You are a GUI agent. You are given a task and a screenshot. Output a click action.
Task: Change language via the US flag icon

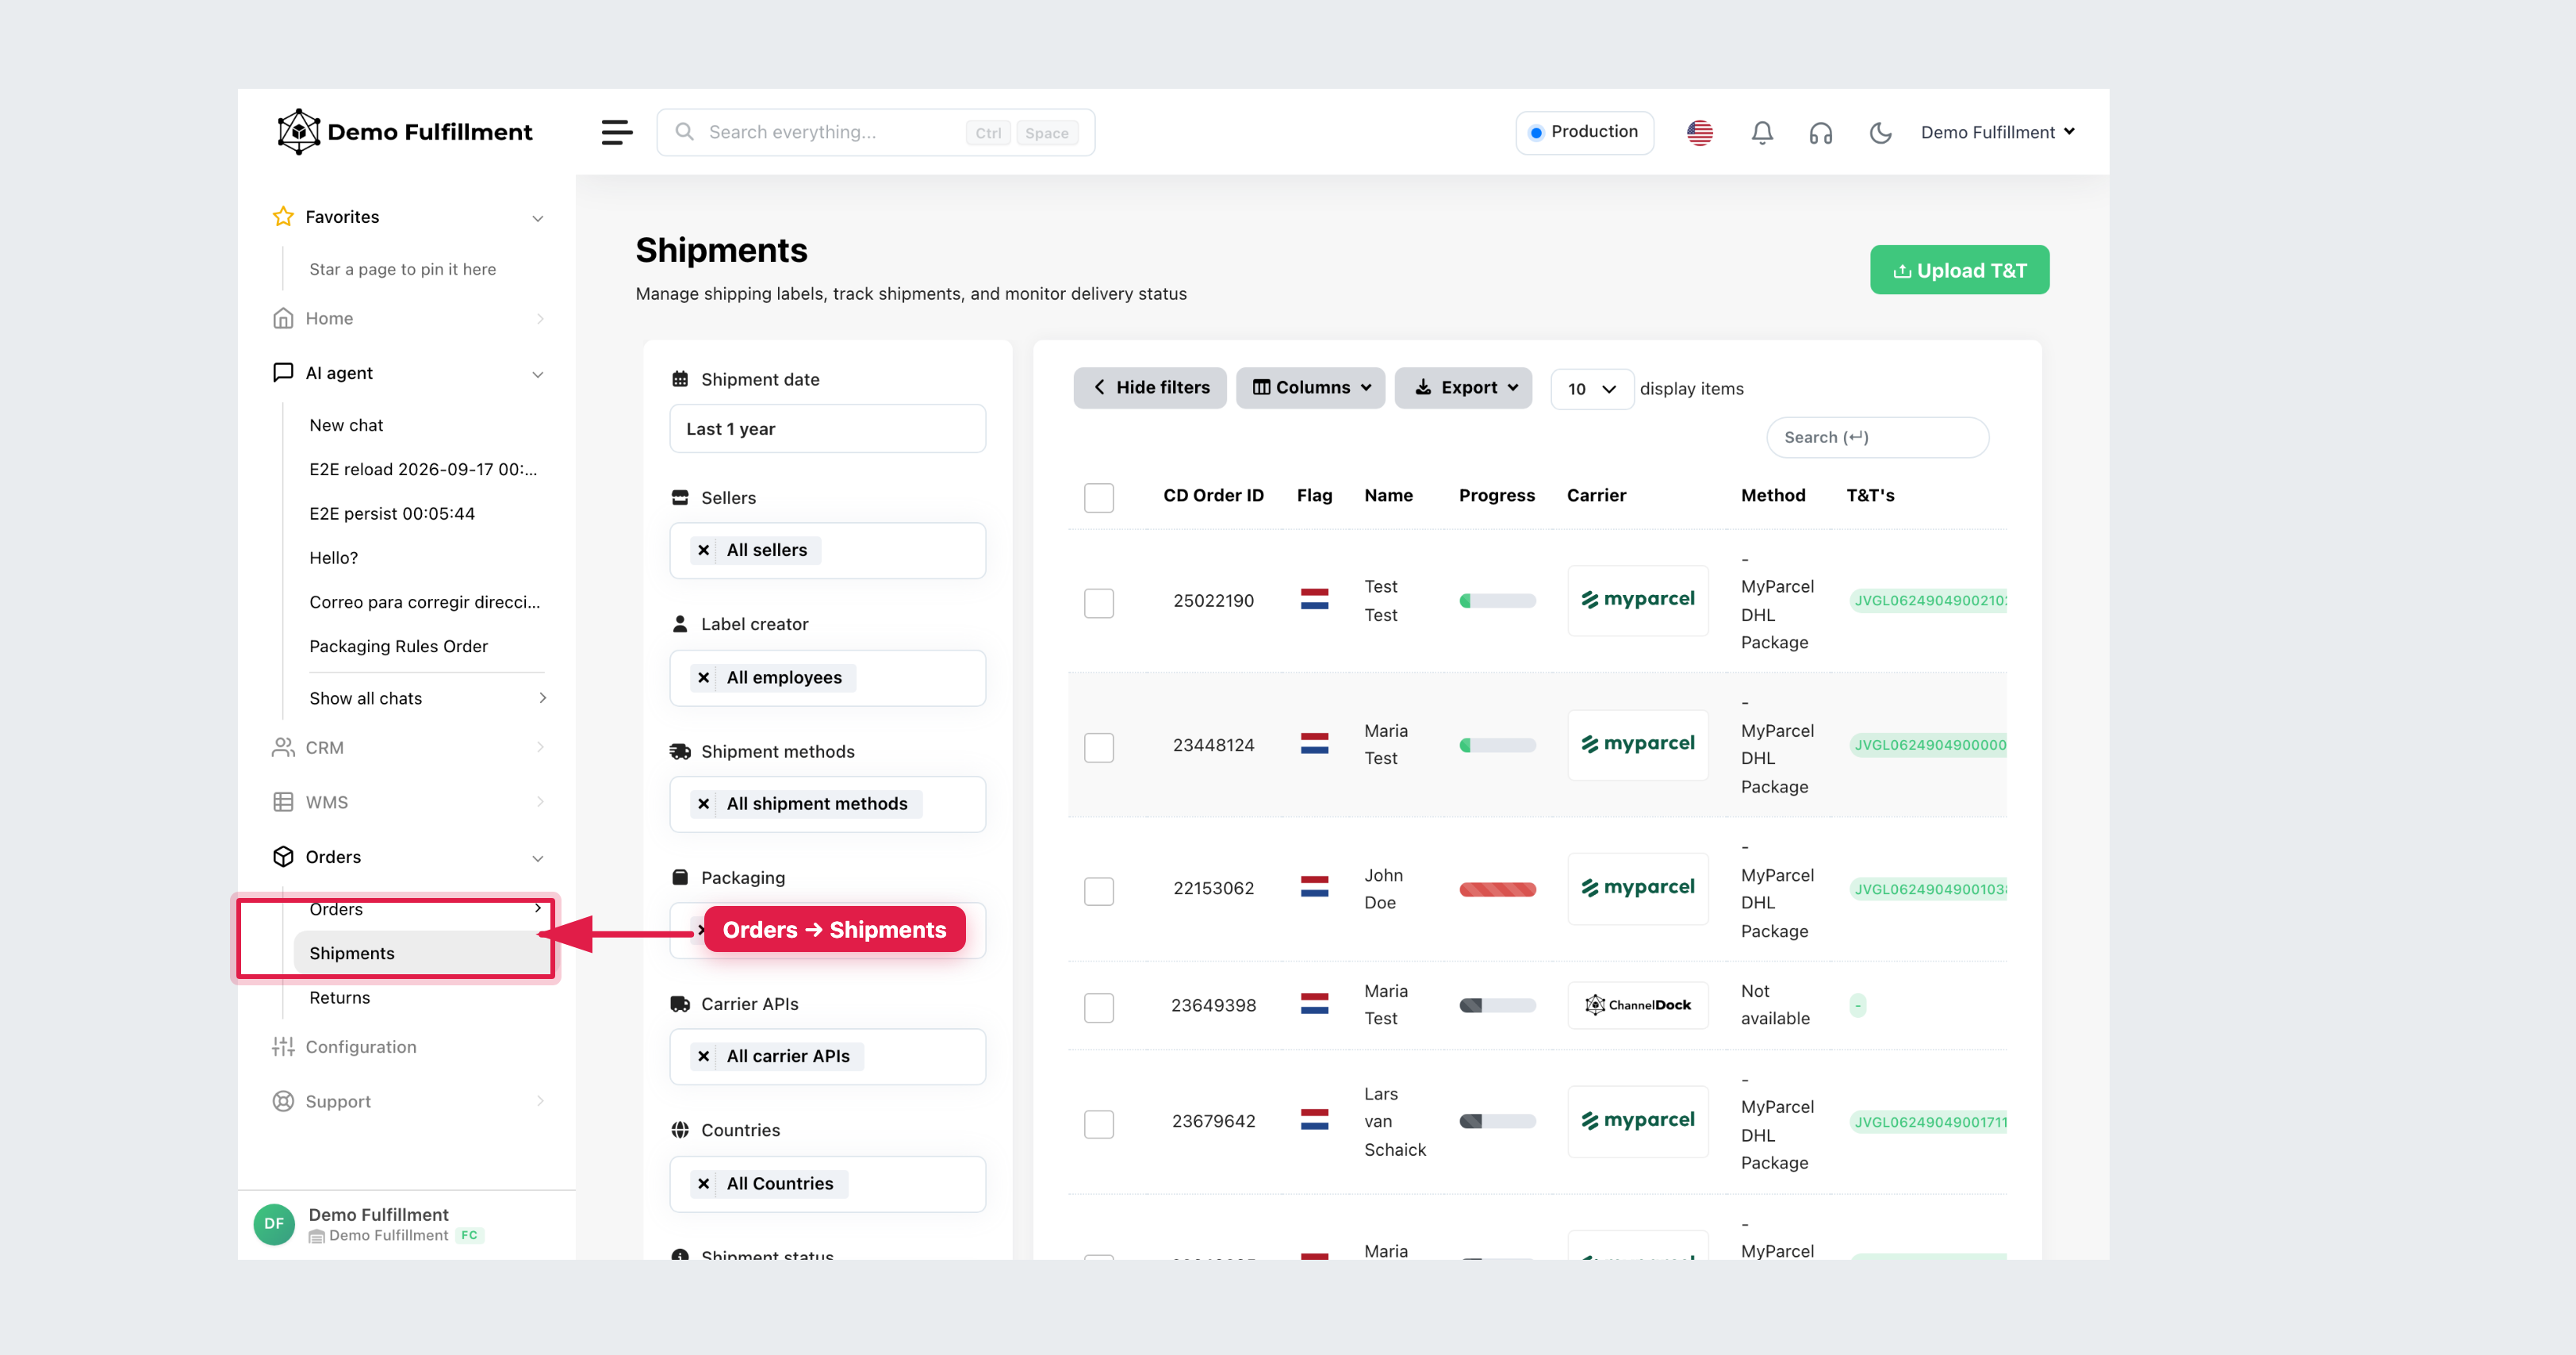[1700, 132]
